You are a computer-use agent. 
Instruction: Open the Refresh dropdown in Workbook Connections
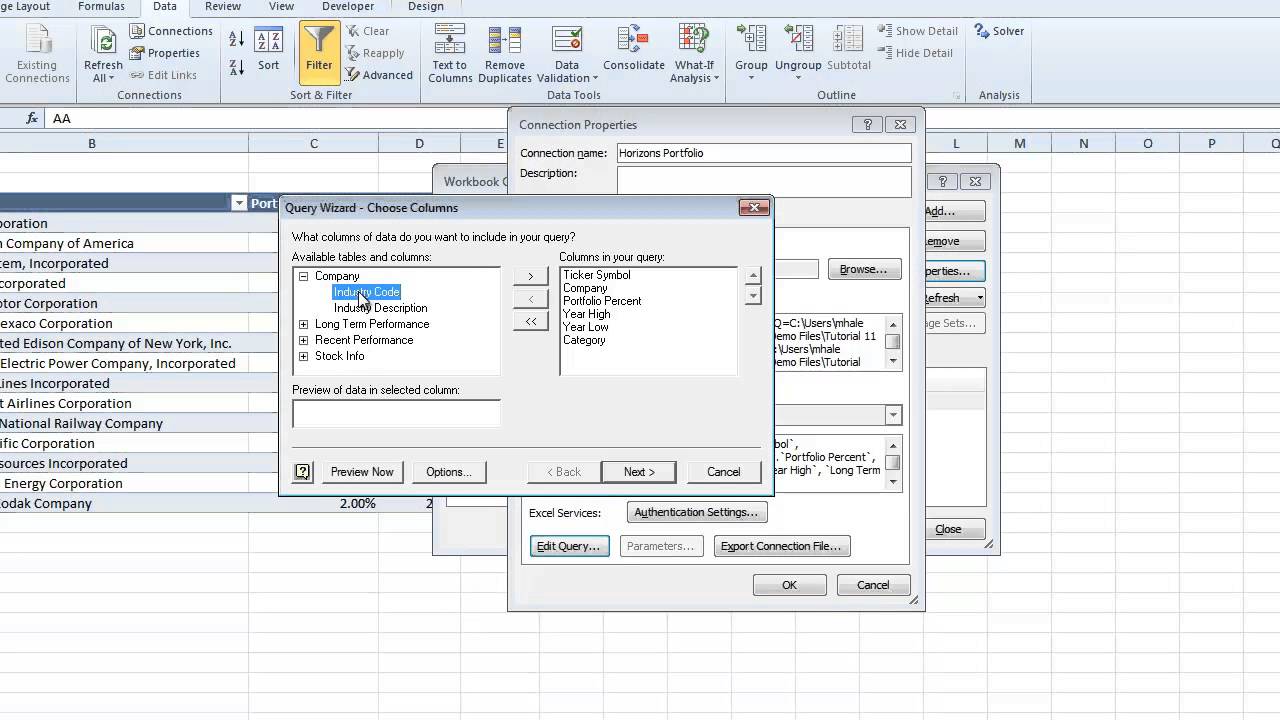point(979,298)
